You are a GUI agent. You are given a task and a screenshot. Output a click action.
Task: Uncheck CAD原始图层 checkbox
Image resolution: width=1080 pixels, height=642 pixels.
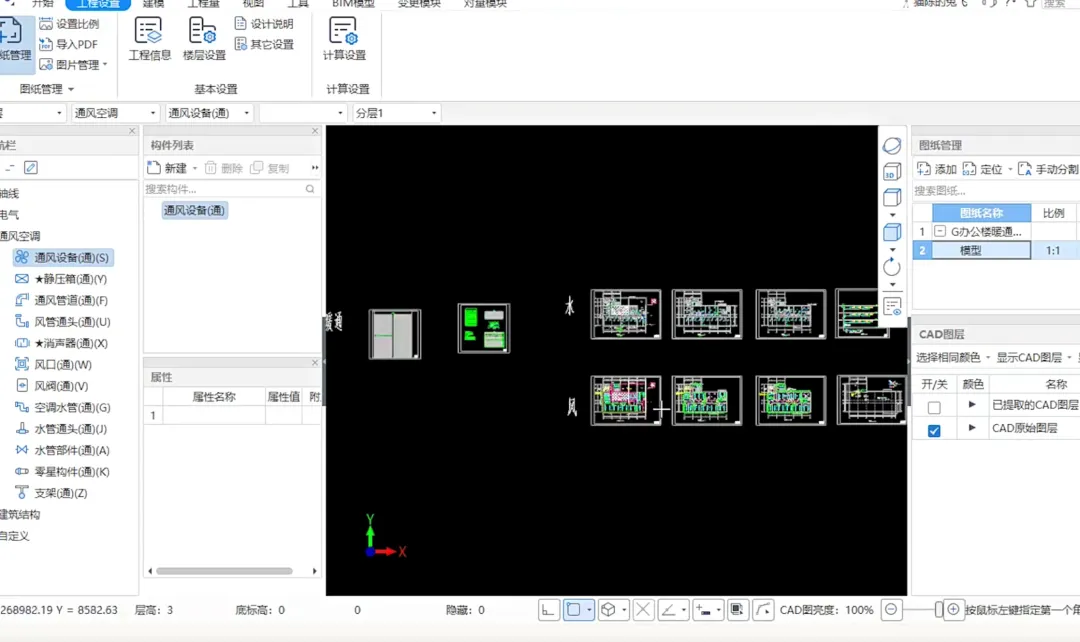(934, 431)
